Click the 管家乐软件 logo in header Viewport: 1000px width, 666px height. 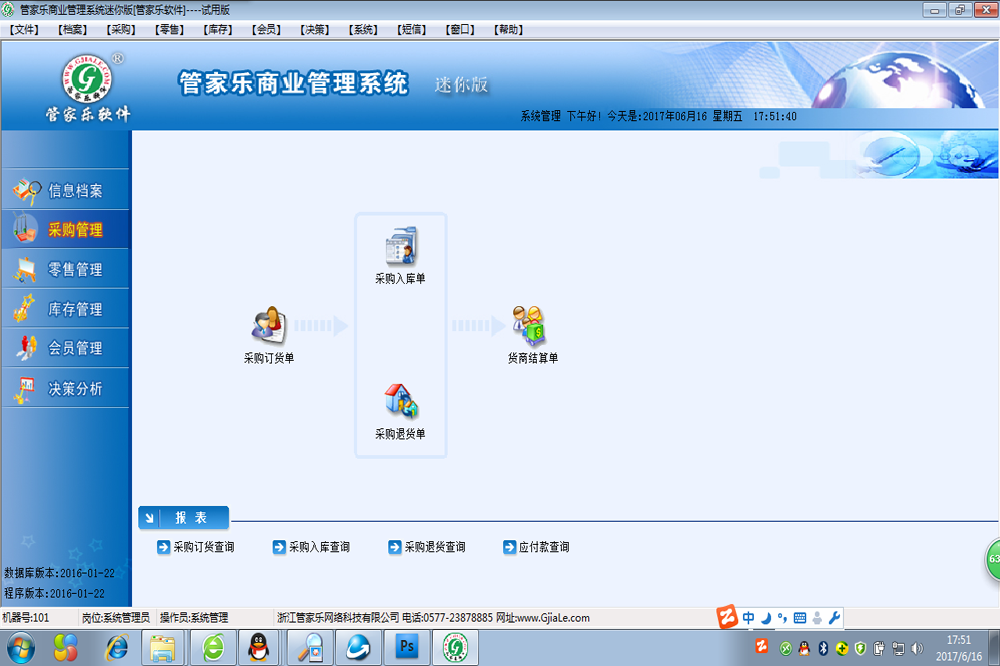pos(87,87)
